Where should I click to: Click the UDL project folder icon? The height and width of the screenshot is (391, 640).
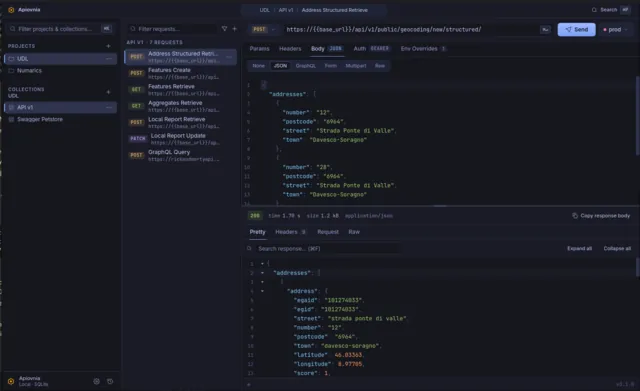(x=11, y=59)
